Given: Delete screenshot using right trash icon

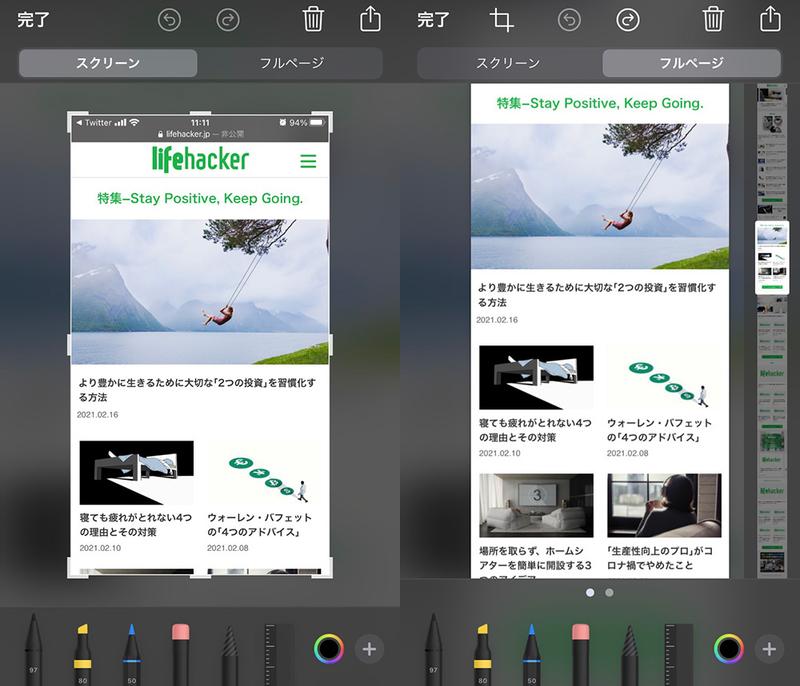Looking at the screenshot, I should (713, 19).
